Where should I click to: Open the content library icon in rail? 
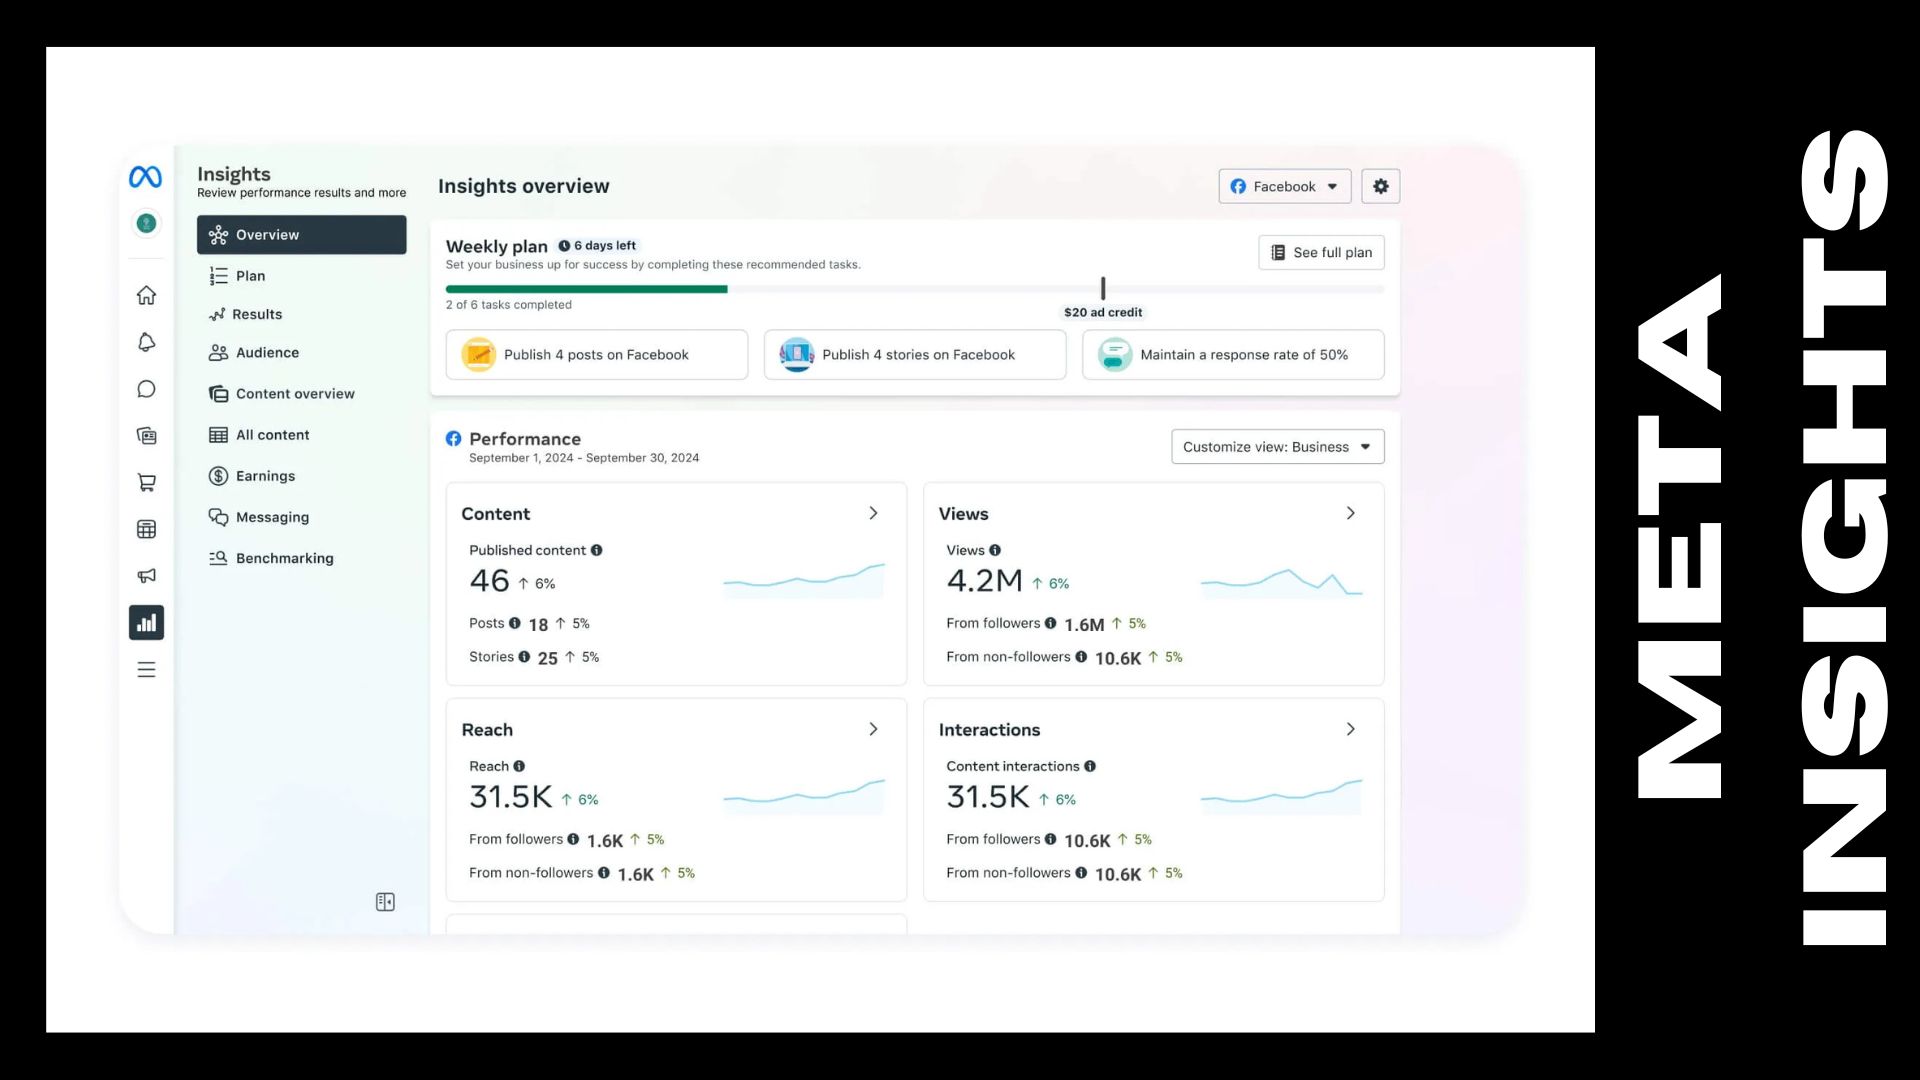(146, 435)
